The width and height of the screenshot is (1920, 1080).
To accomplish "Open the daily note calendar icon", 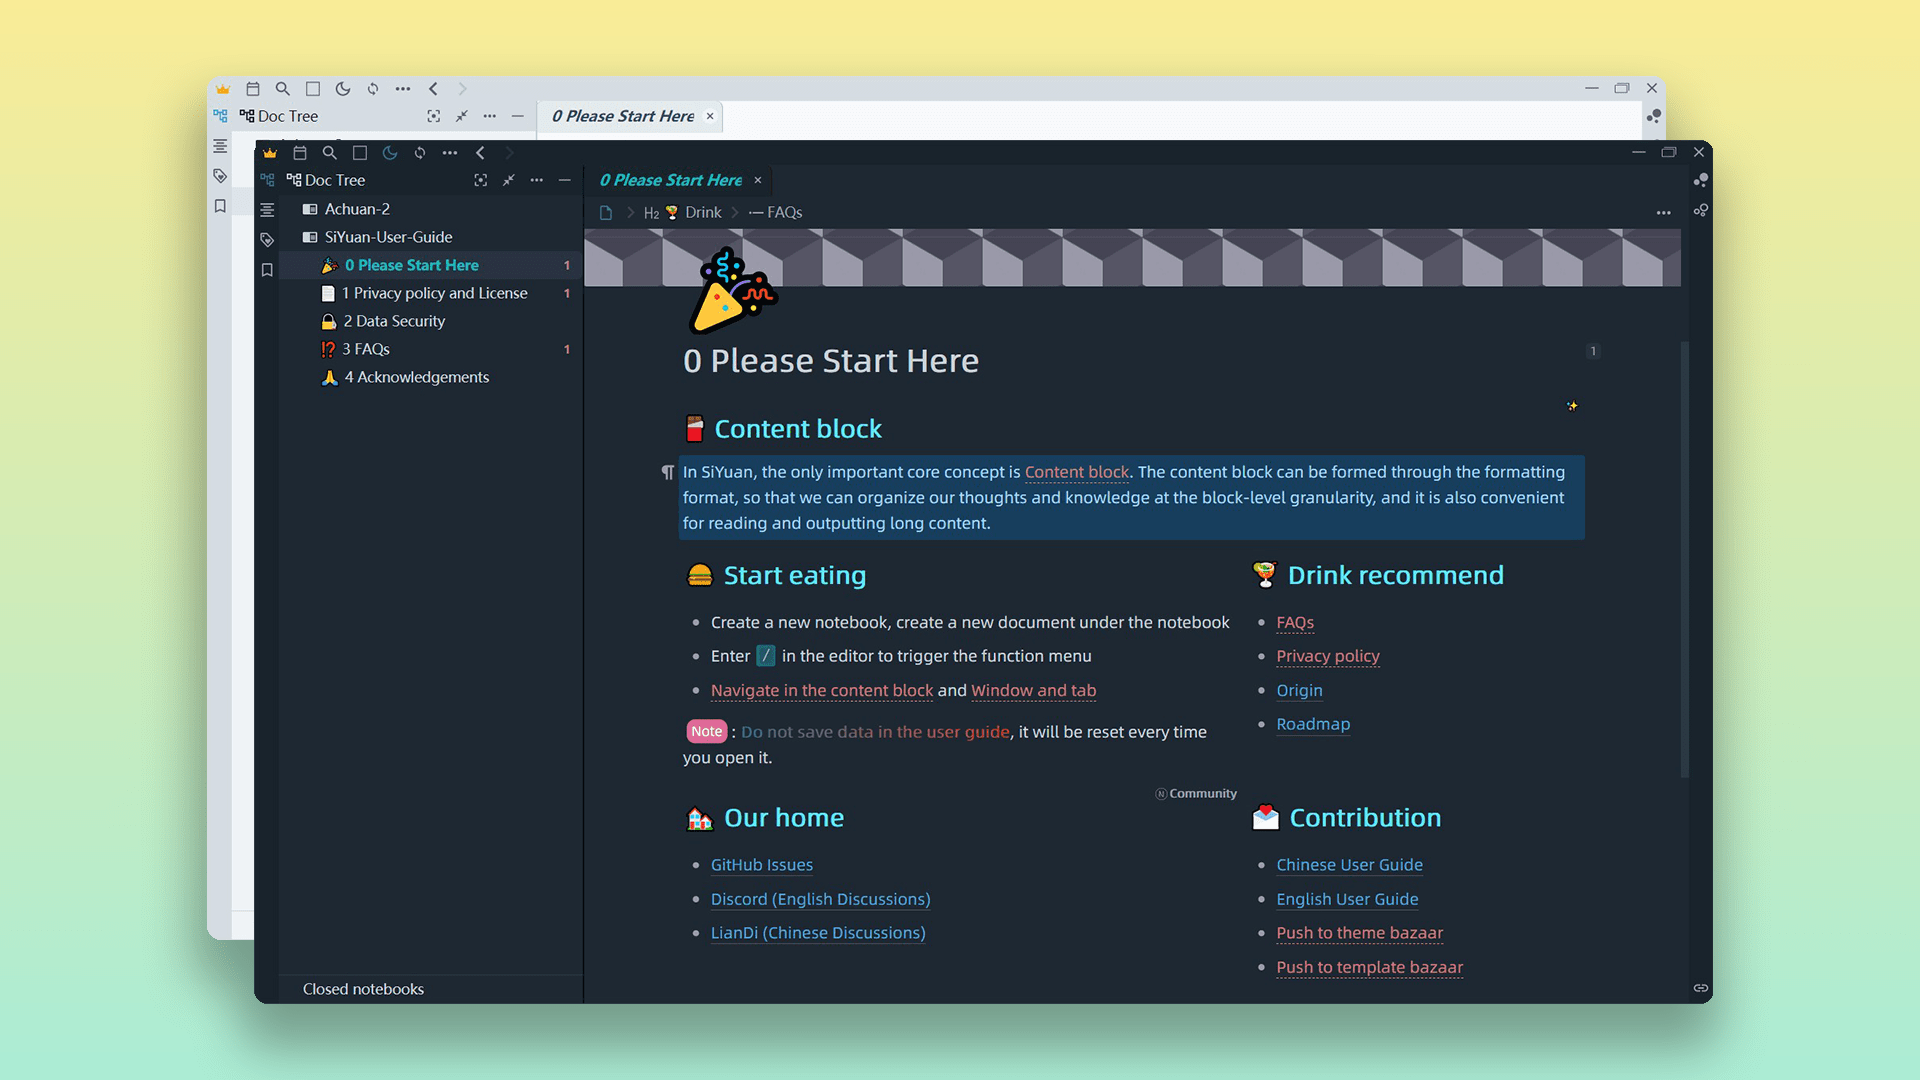I will pos(300,153).
